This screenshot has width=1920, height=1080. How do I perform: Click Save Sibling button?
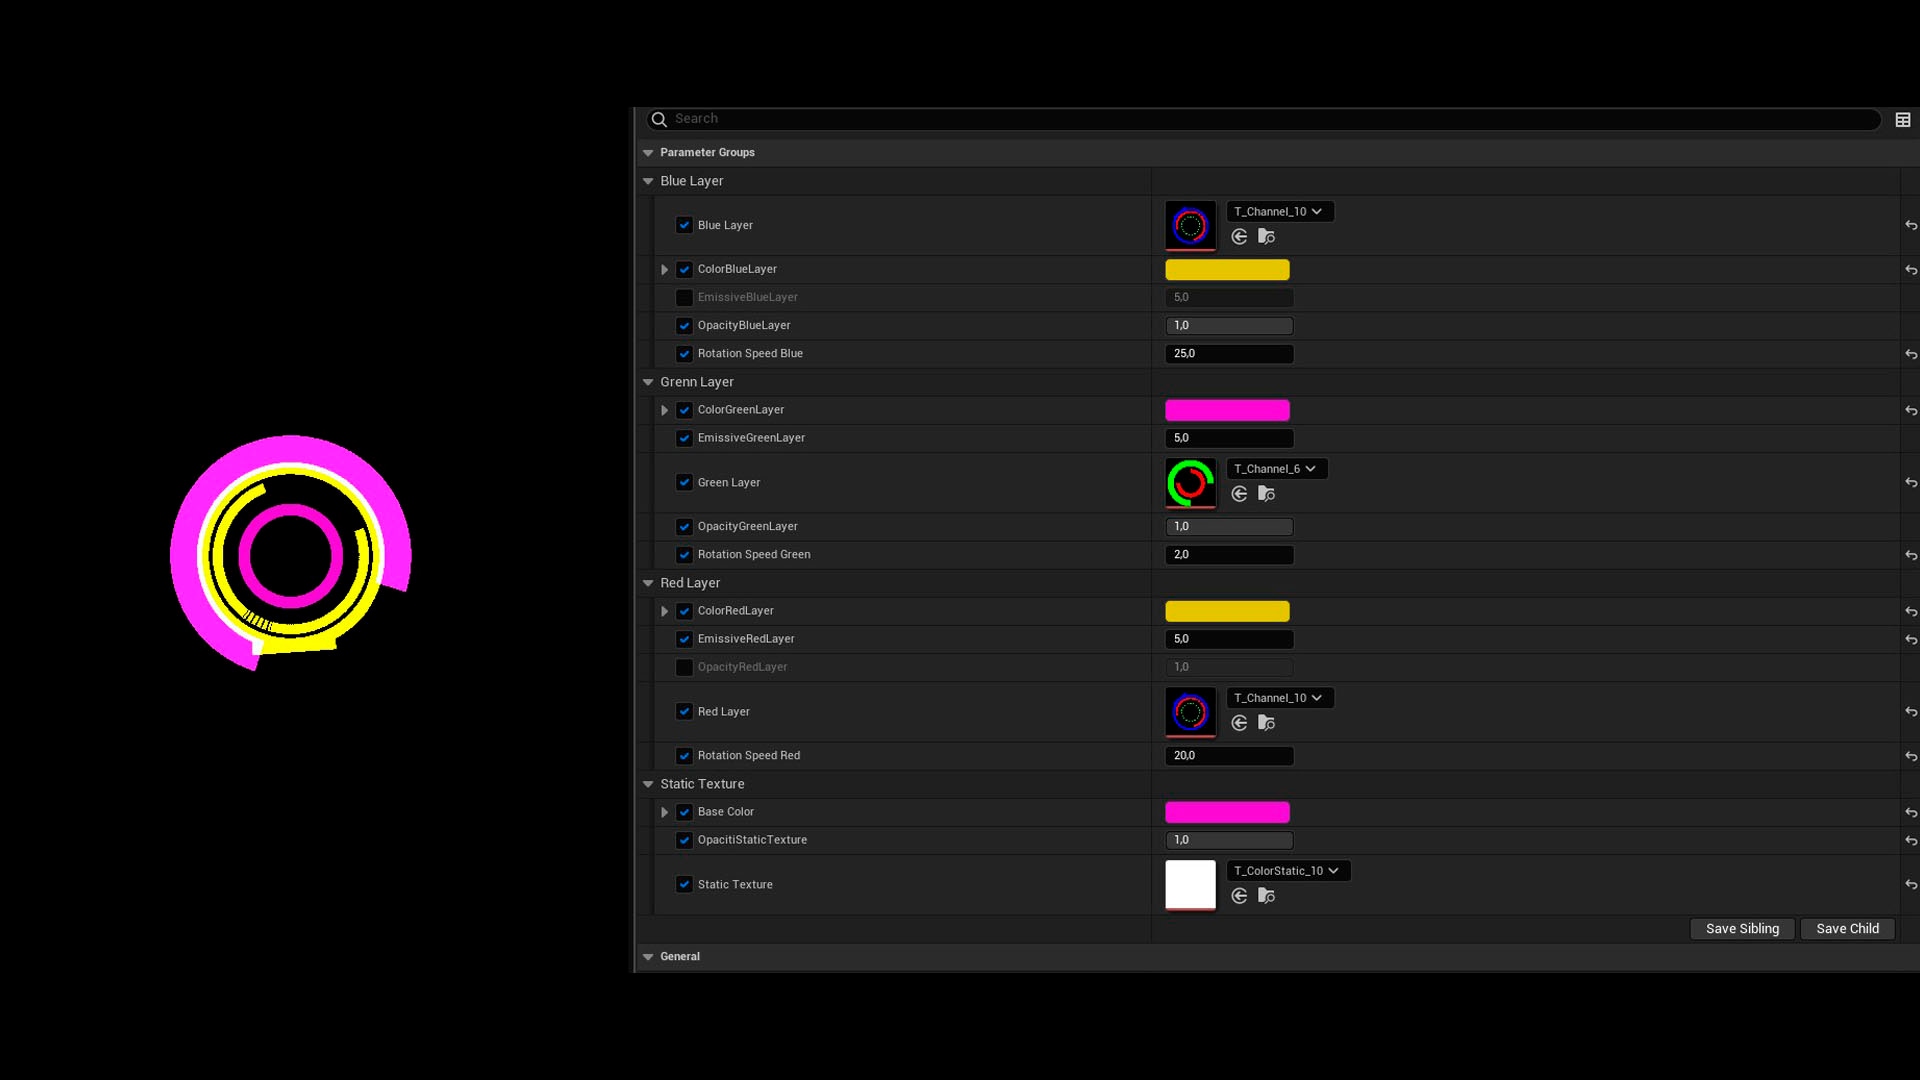click(x=1742, y=928)
